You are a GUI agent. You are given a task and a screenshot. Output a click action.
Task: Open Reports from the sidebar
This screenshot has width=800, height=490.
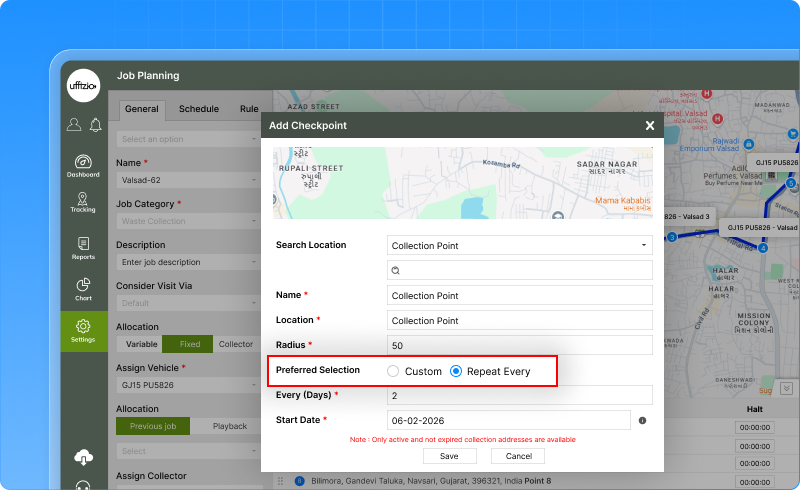[83, 247]
